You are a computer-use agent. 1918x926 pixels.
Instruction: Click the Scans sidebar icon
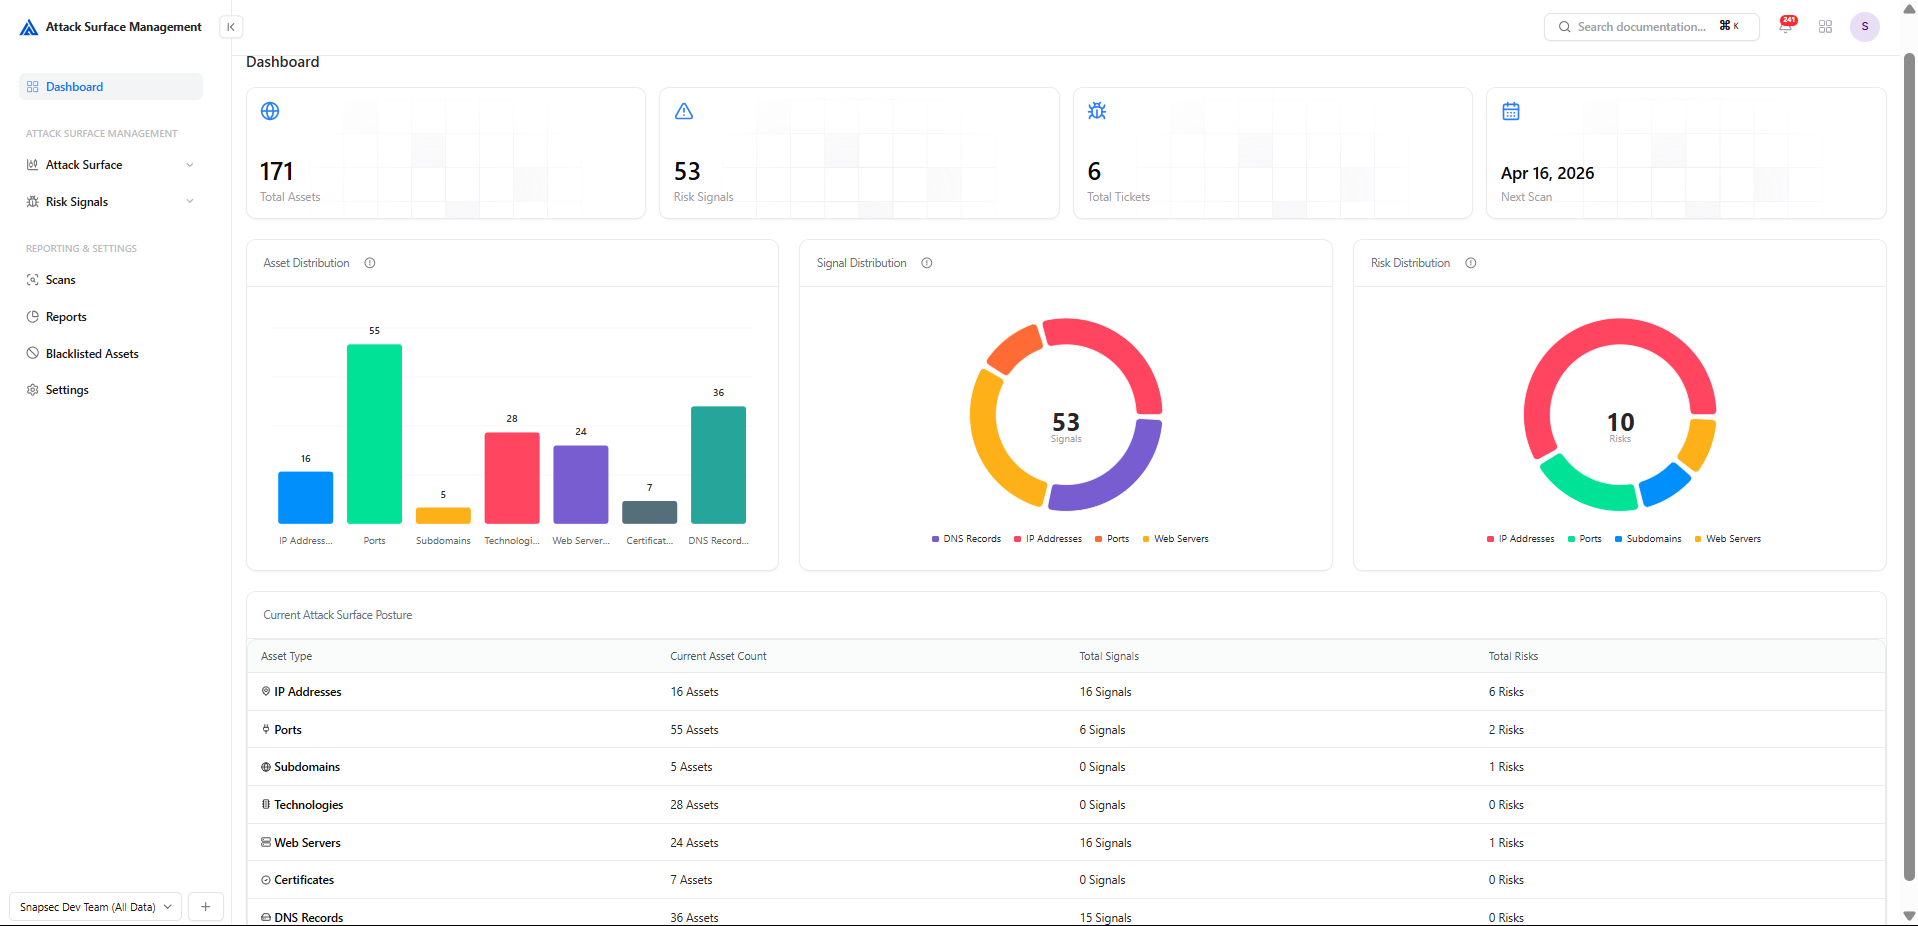33,280
